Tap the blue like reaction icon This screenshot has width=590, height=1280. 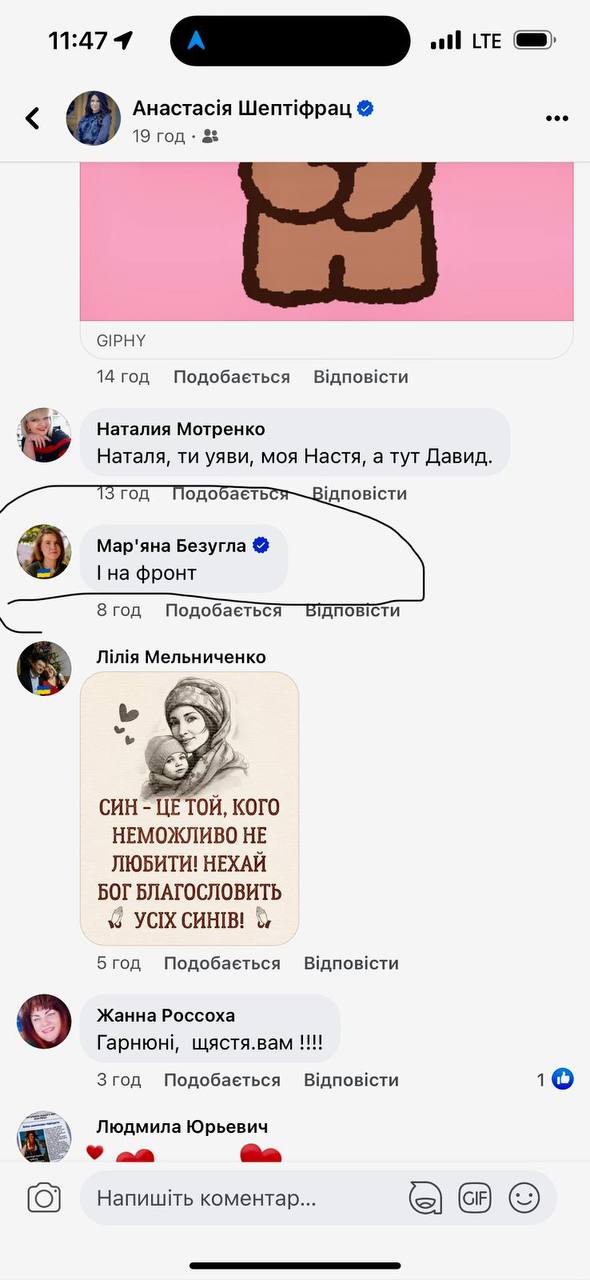(x=563, y=1079)
